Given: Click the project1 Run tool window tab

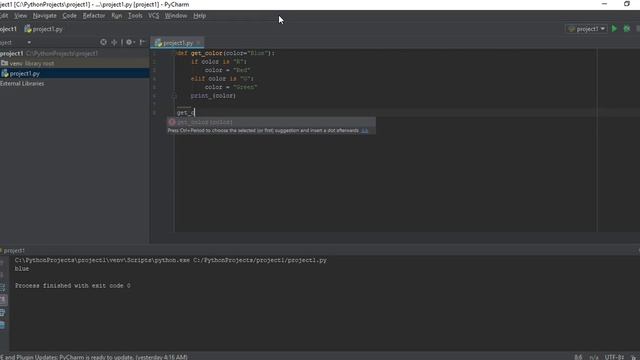Looking at the screenshot, I should (x=13, y=250).
